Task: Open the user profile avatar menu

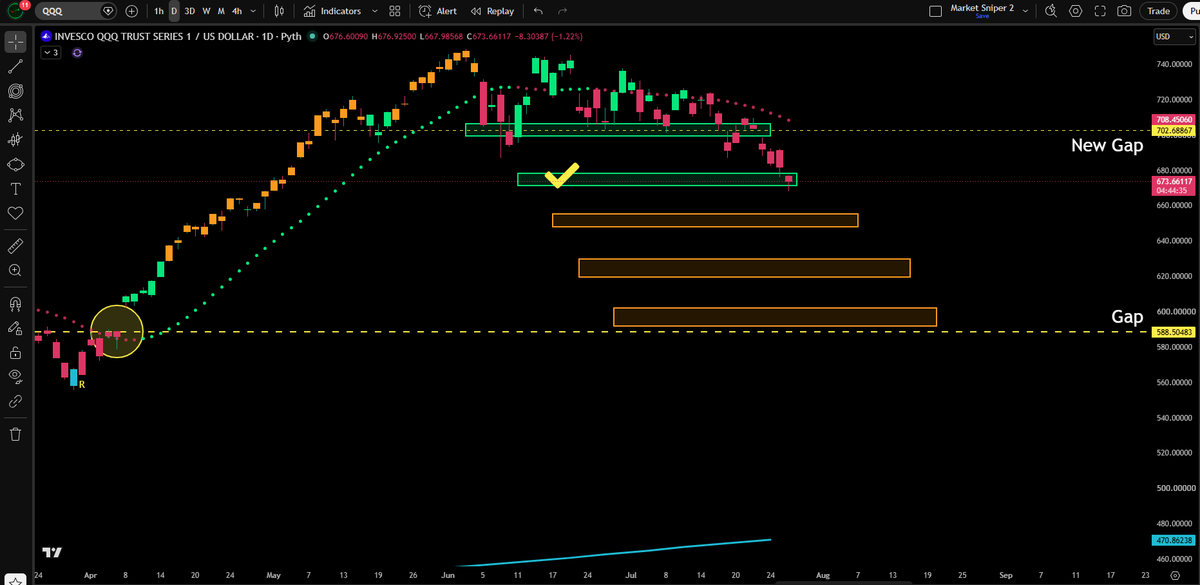Action: 14,11
